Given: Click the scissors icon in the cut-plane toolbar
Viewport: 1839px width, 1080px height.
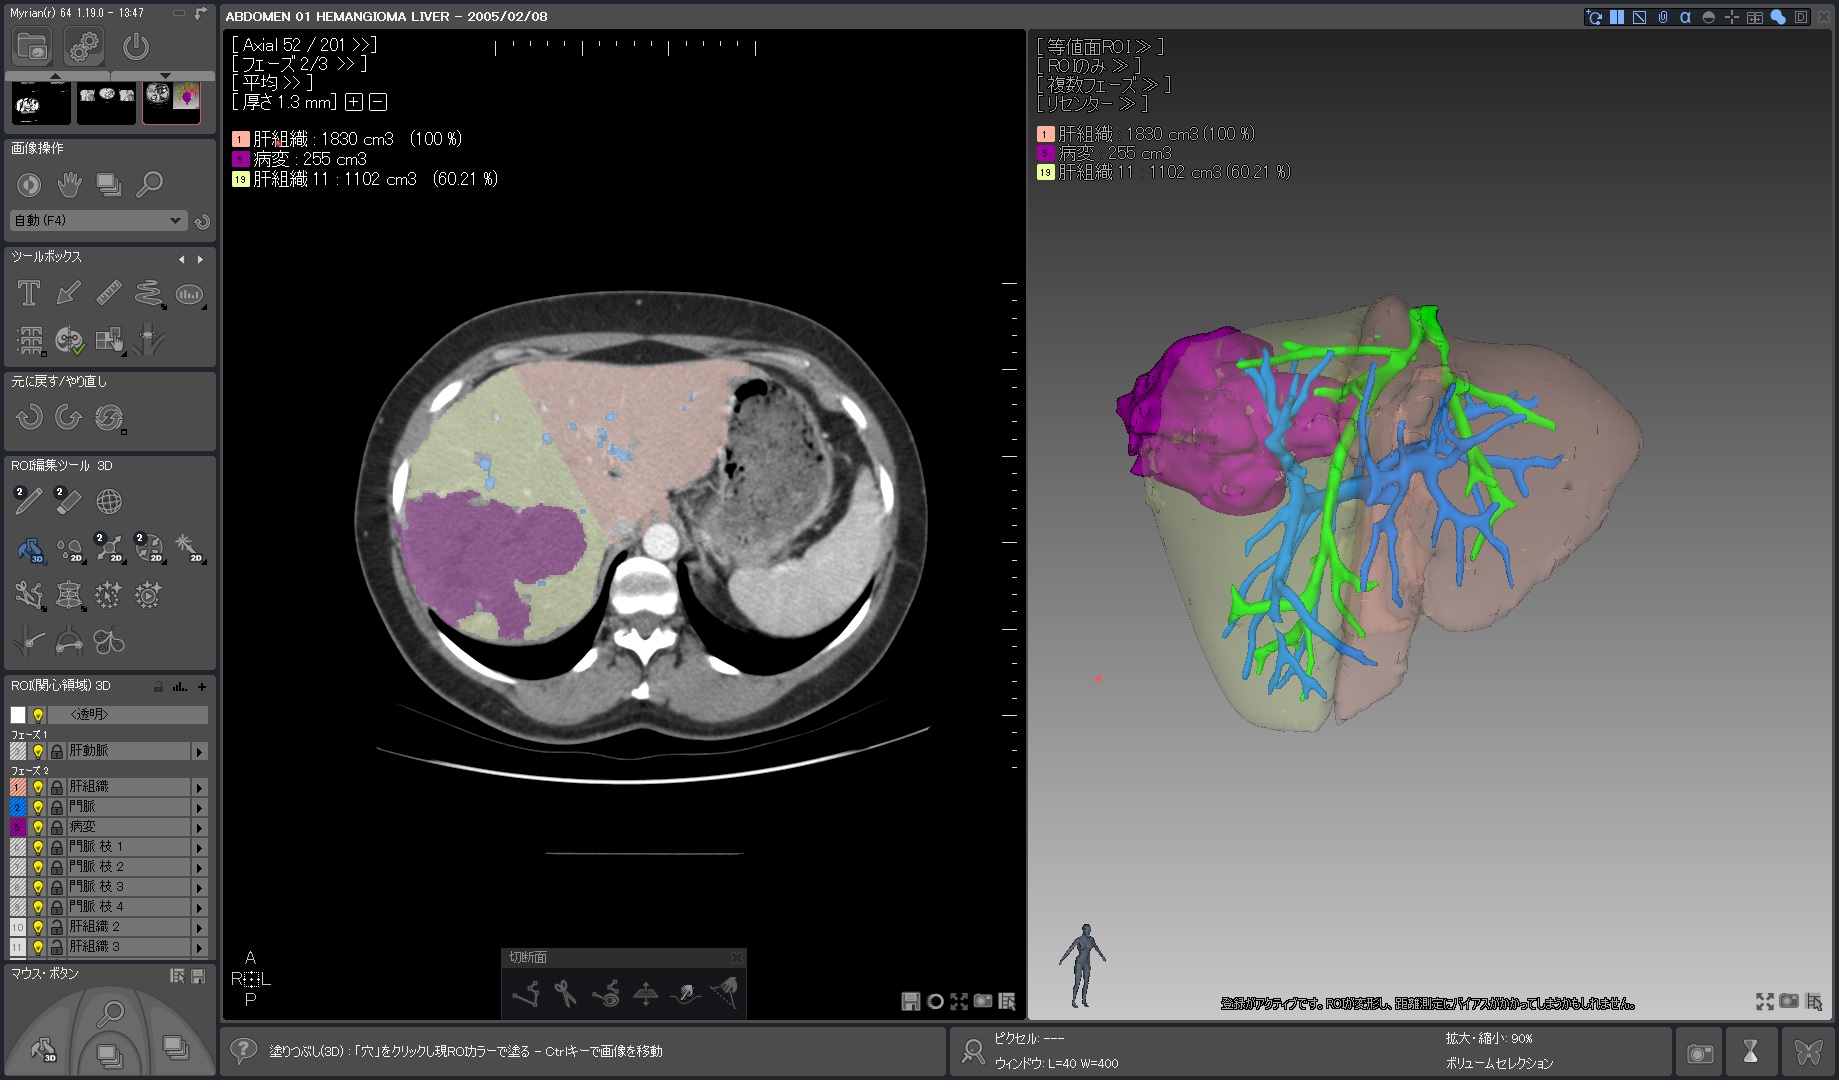Looking at the screenshot, I should pos(565,994).
